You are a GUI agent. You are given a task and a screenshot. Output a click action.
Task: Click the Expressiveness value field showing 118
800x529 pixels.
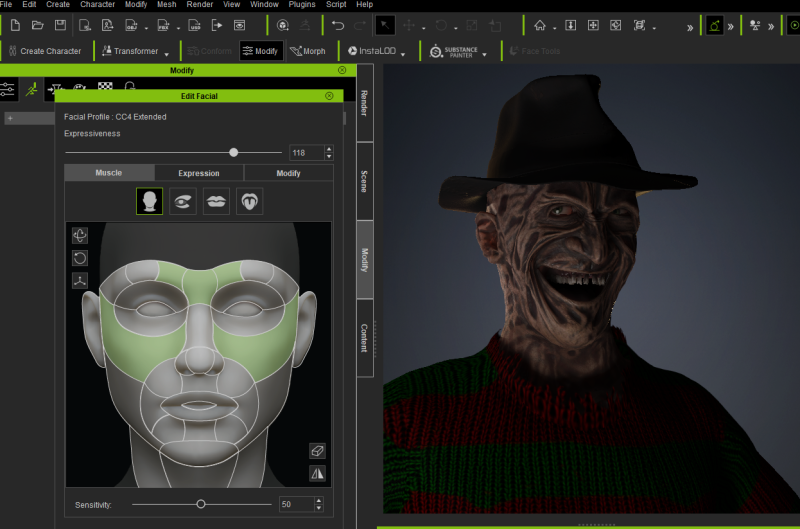tap(307, 153)
